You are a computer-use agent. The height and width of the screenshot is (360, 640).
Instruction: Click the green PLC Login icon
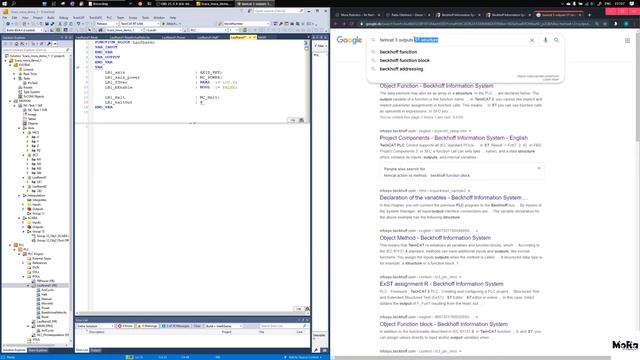point(245,30)
